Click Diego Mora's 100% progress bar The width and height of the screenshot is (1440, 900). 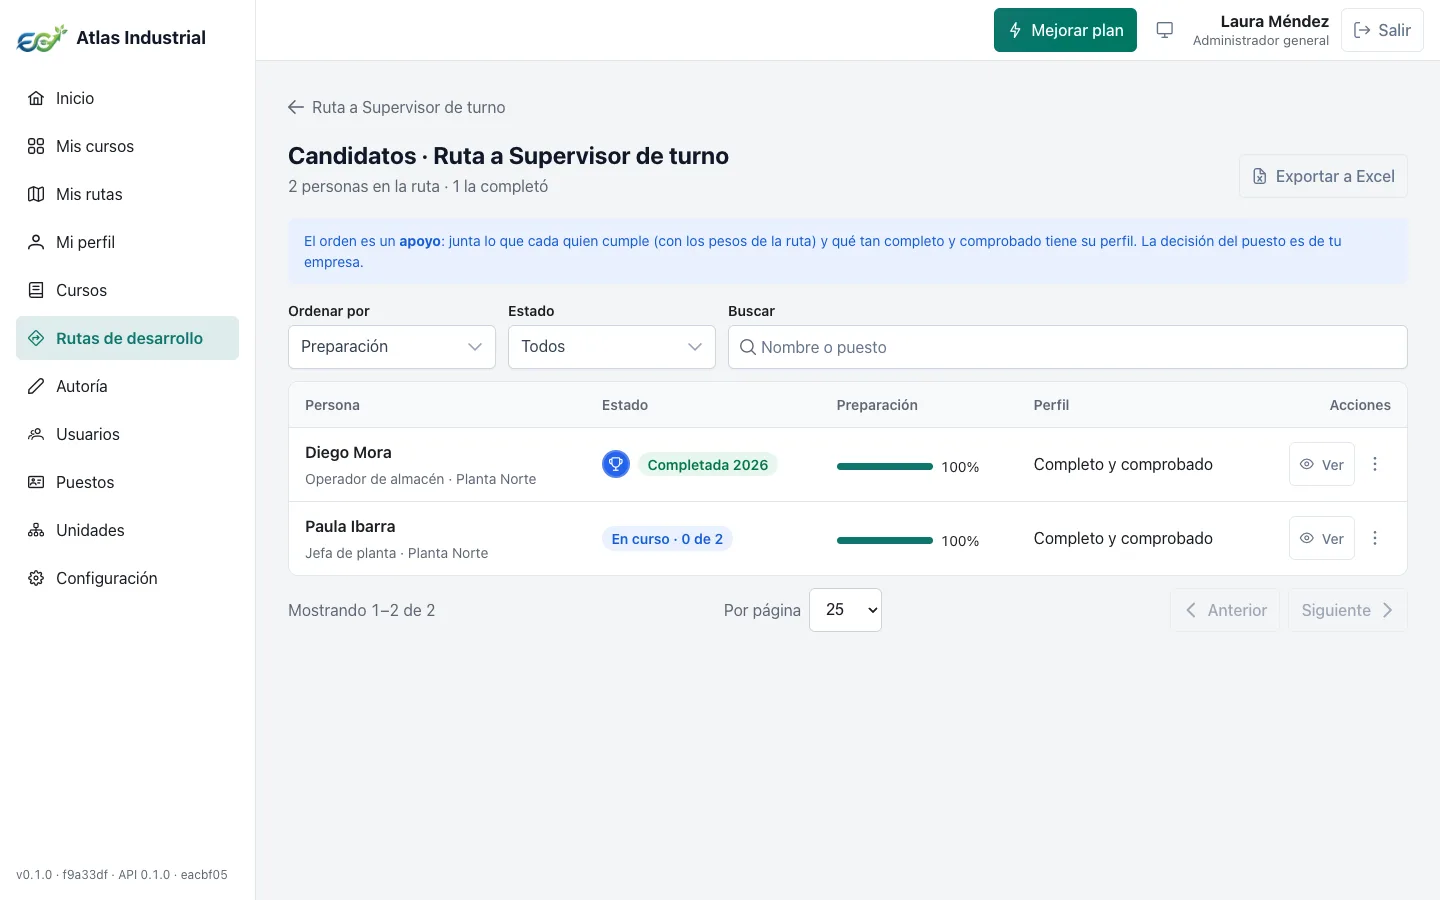885,466
